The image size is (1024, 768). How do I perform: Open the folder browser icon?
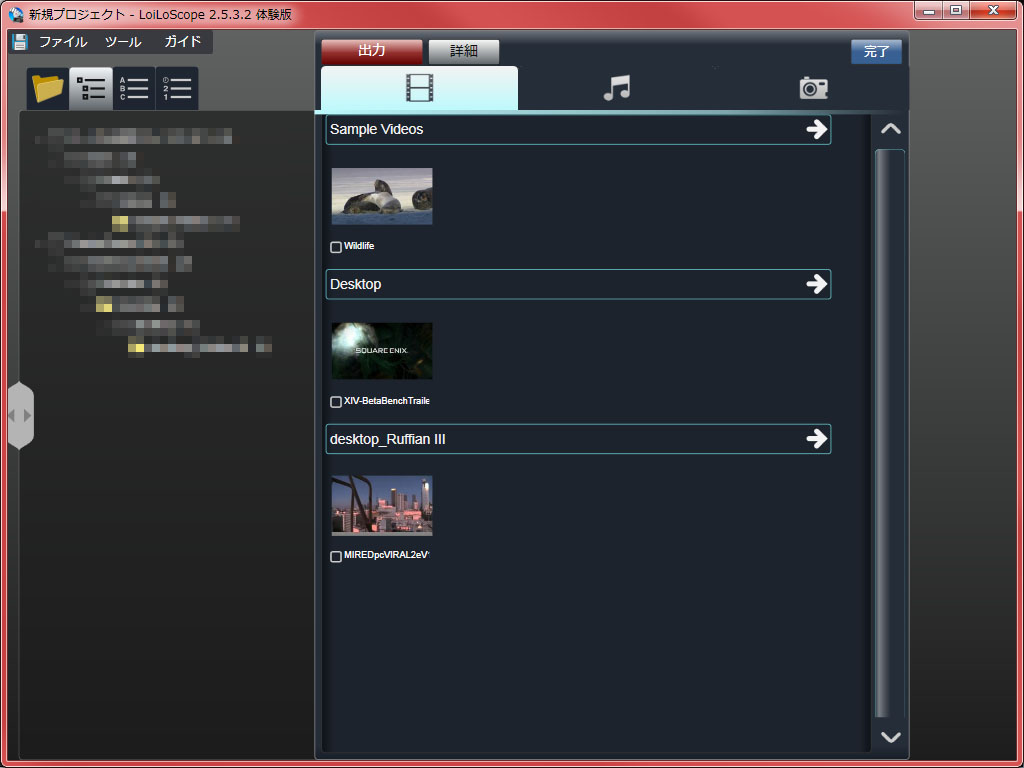[x=48, y=88]
